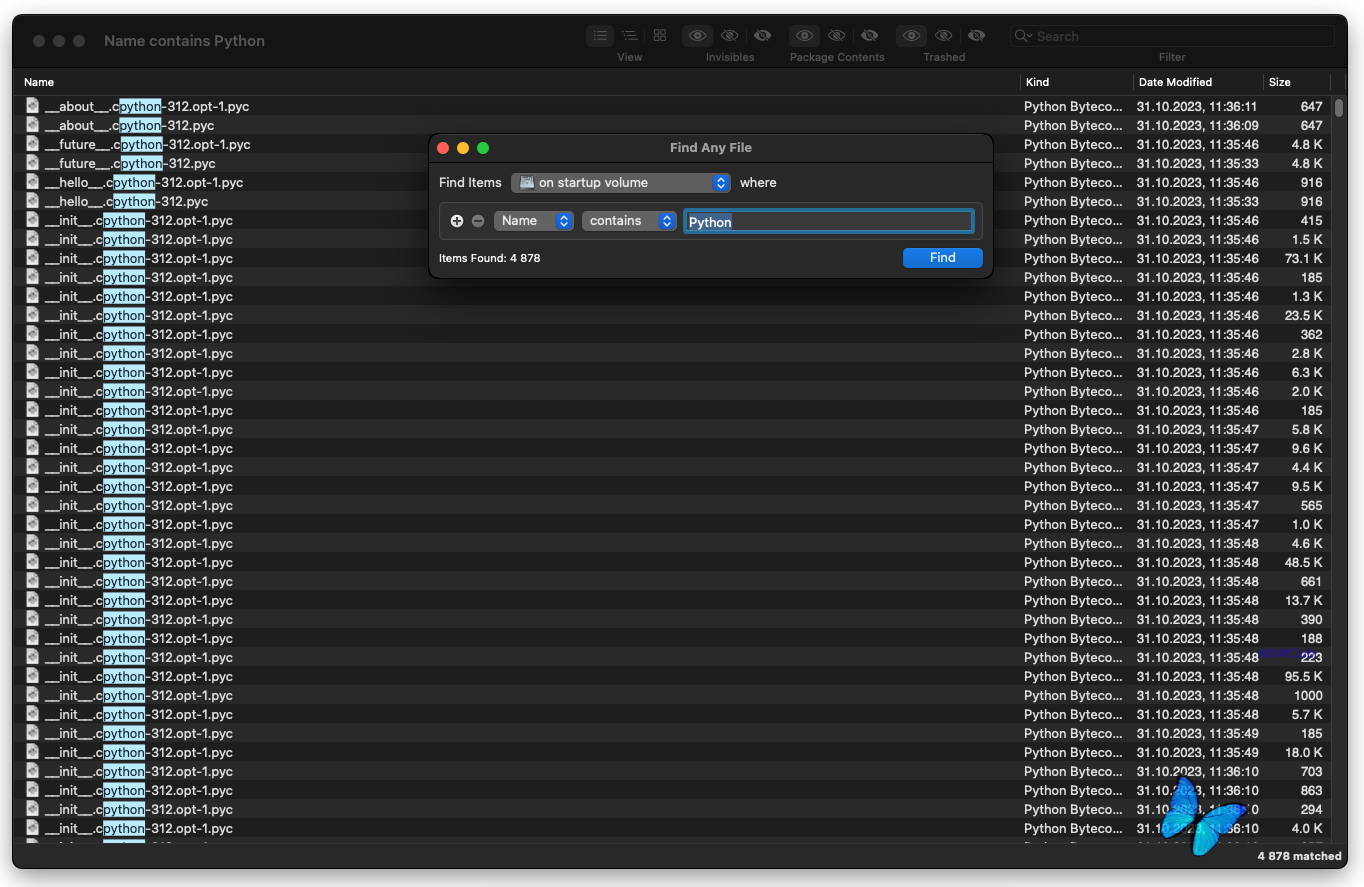The width and height of the screenshot is (1364, 887).
Task: Click the bold slashed eye under Trashed
Action: click(977, 36)
